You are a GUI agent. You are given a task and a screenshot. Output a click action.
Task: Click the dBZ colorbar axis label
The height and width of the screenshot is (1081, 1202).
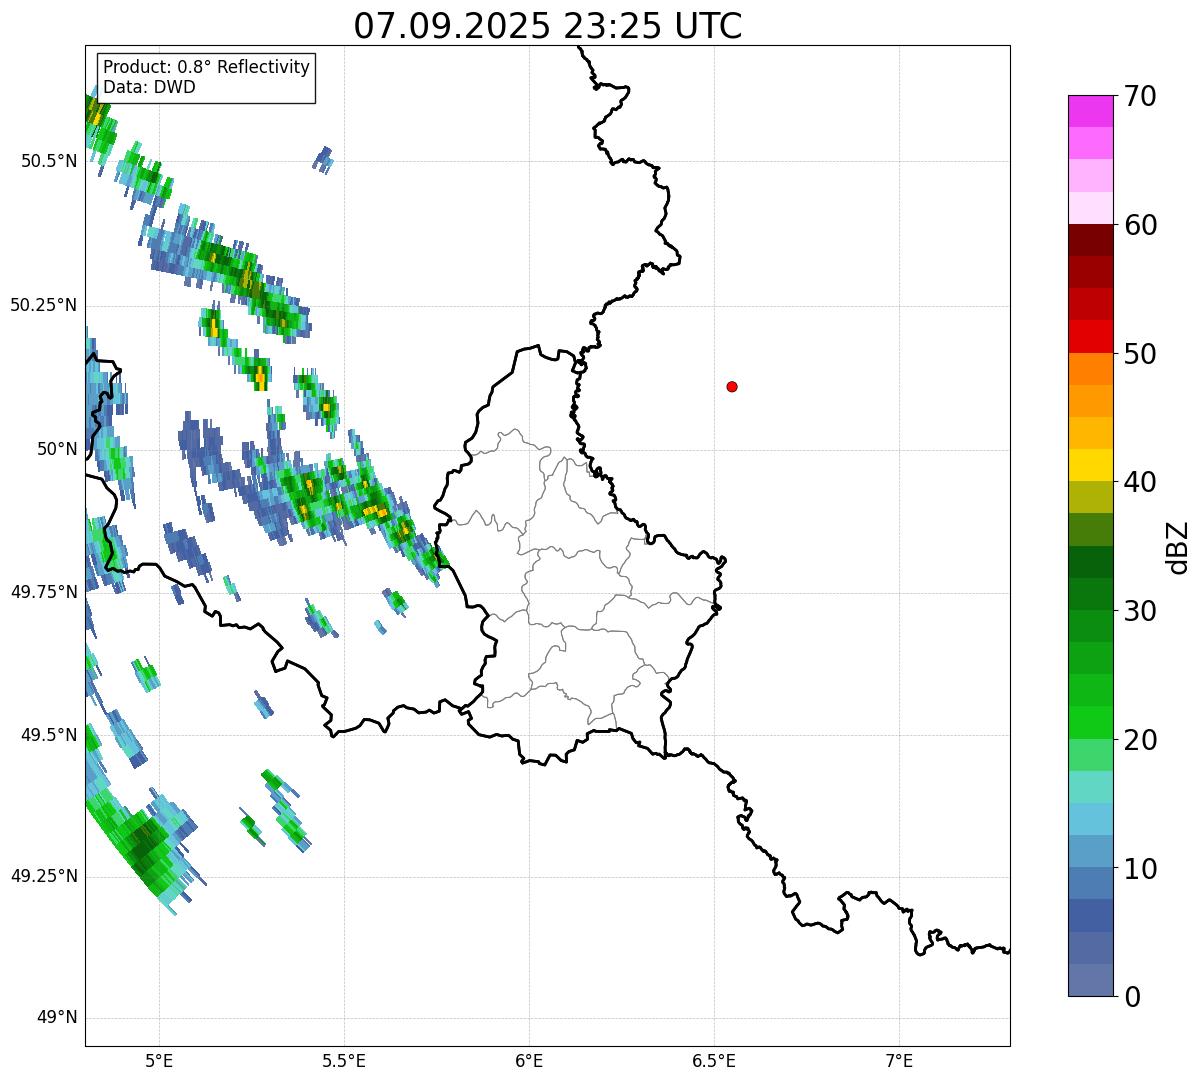click(x=1179, y=547)
